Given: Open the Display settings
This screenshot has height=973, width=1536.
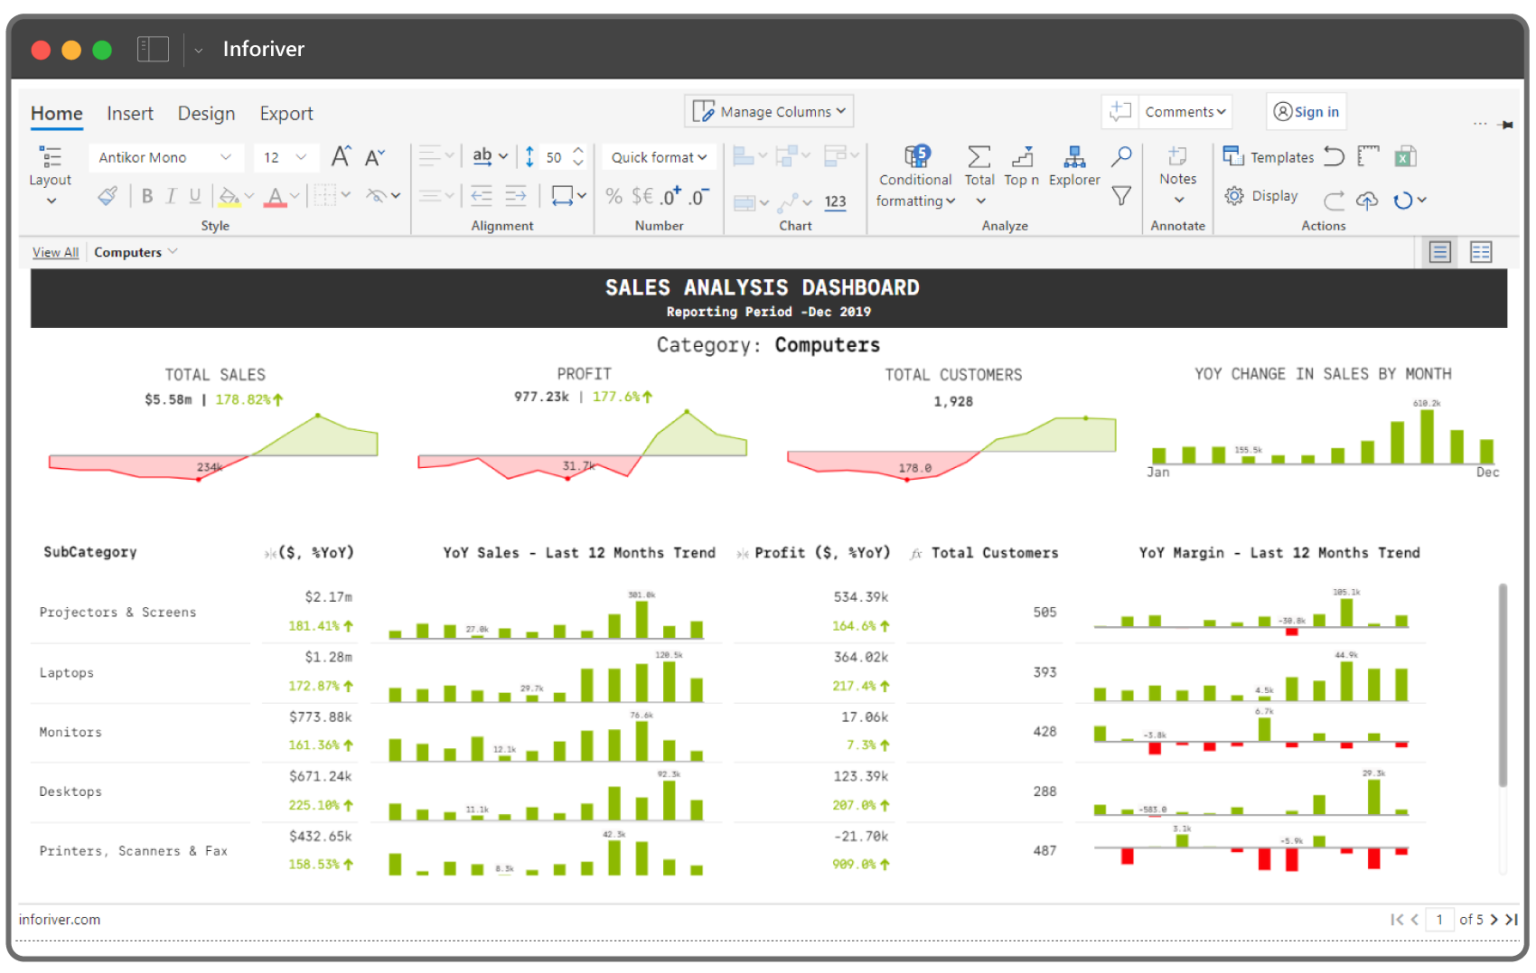Looking at the screenshot, I should tap(1261, 196).
